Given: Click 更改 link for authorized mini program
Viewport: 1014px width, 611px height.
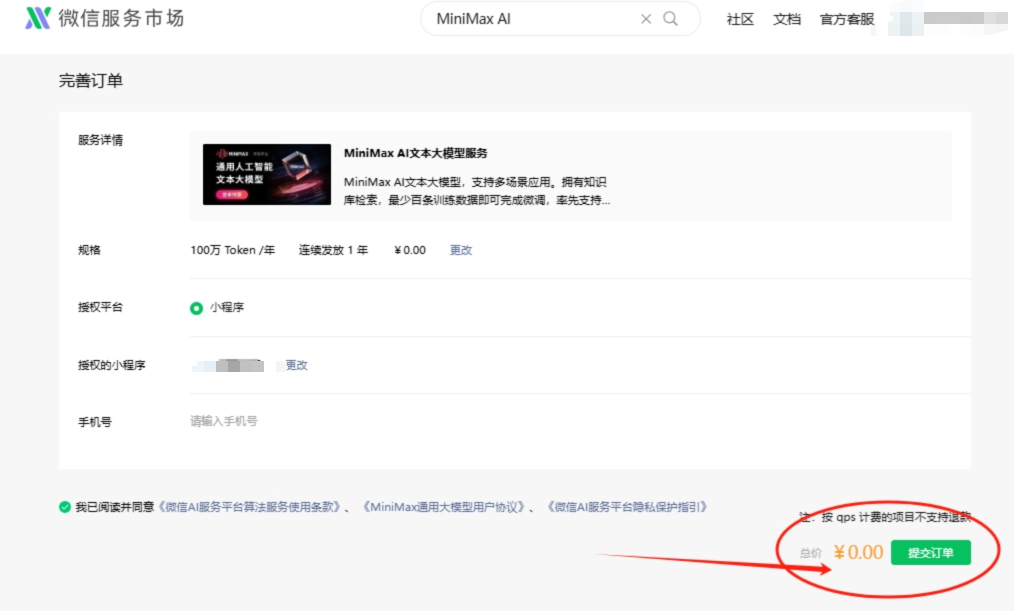Looking at the screenshot, I should point(296,365).
